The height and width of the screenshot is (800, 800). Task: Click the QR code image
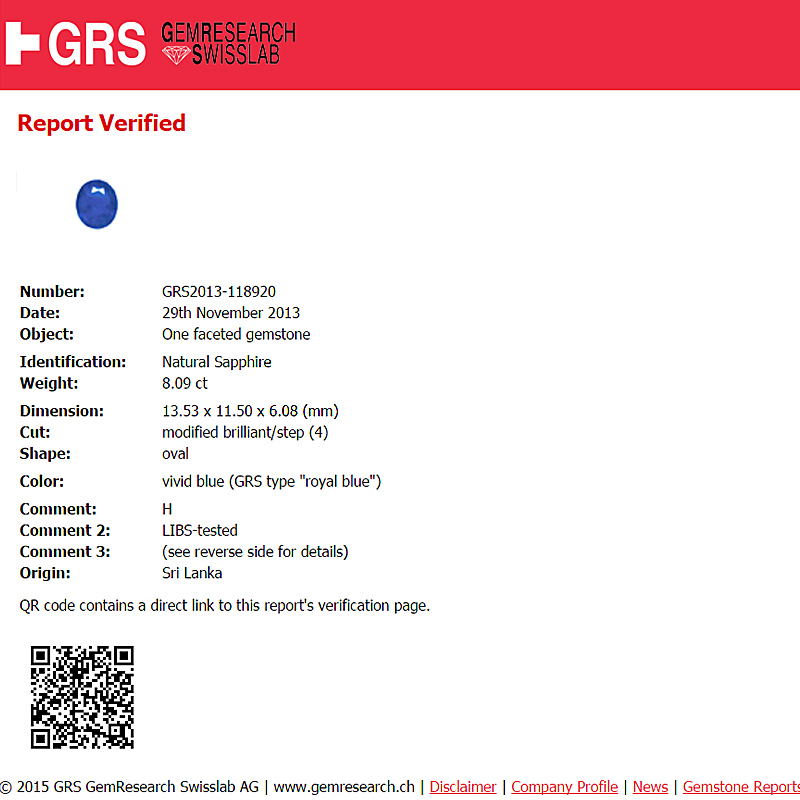(x=82, y=697)
